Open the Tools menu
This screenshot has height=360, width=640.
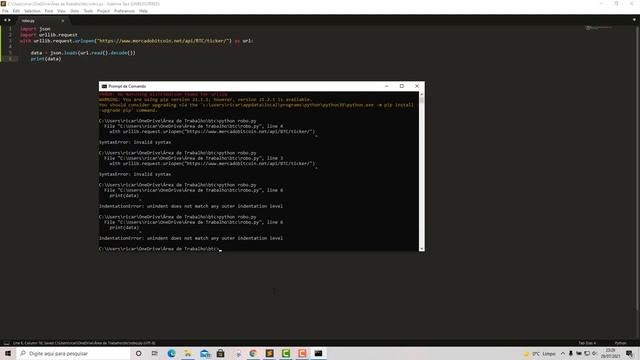point(88,11)
